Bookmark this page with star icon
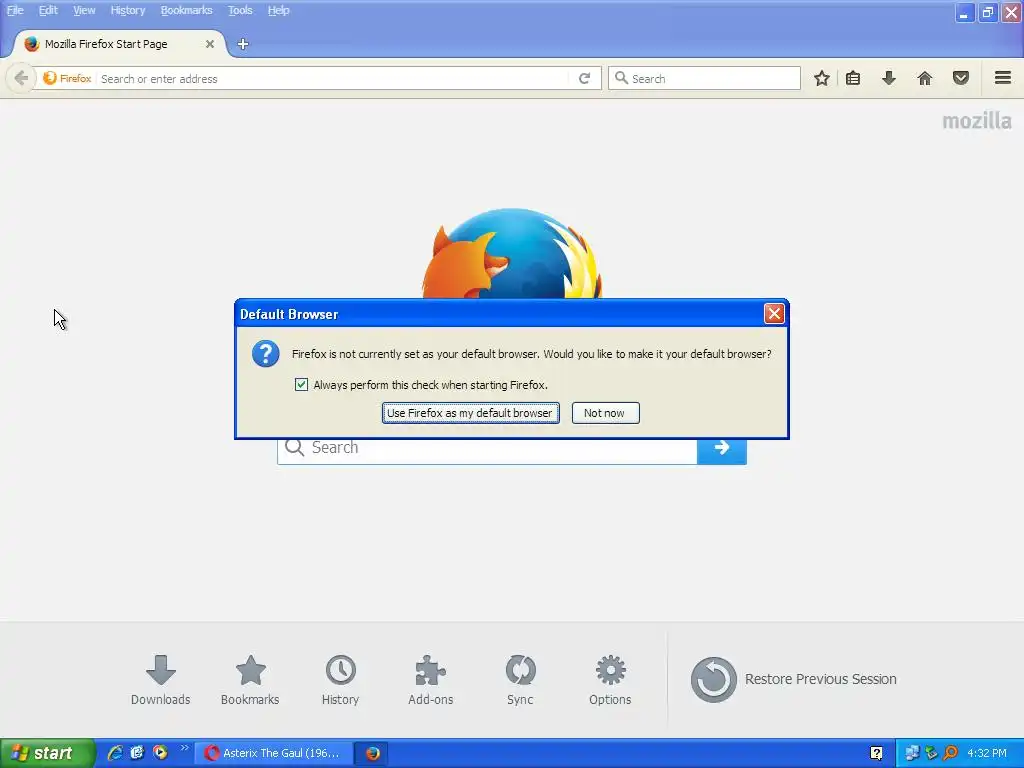 coord(822,78)
